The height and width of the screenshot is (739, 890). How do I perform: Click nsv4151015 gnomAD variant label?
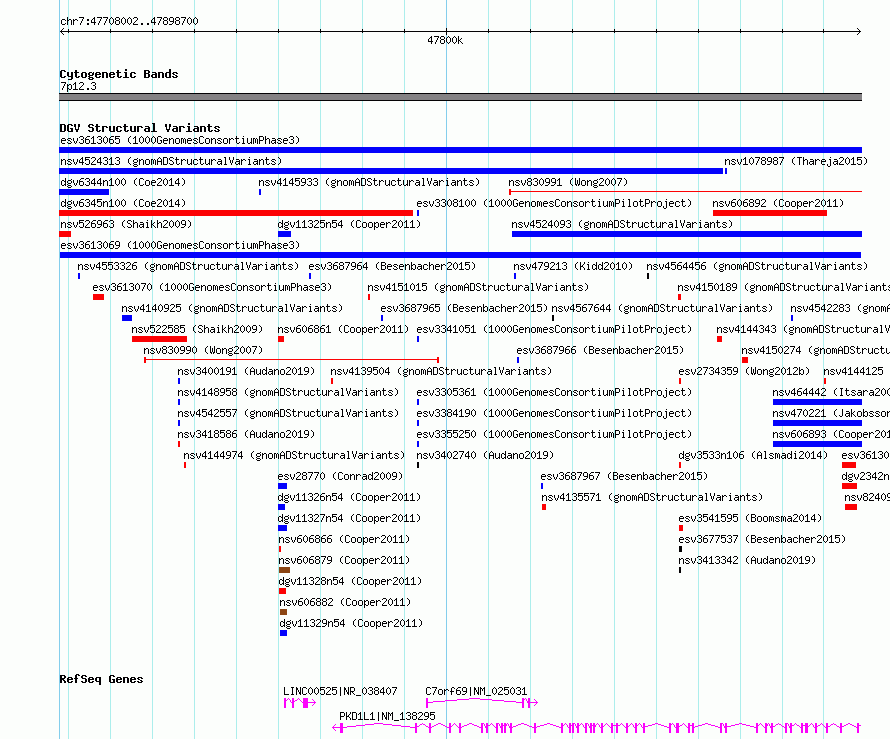tap(478, 287)
